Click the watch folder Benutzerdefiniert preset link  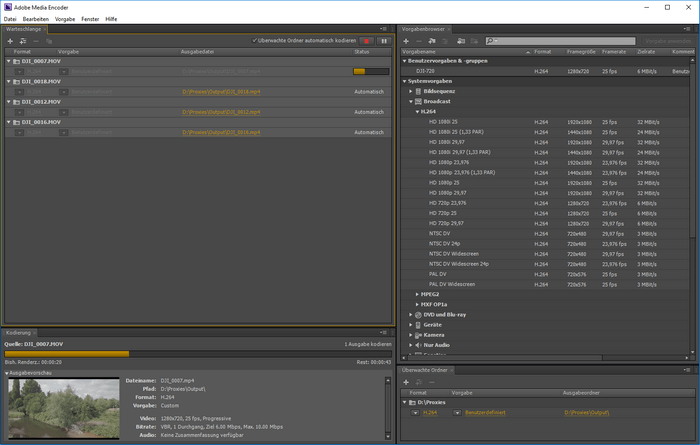click(x=485, y=413)
